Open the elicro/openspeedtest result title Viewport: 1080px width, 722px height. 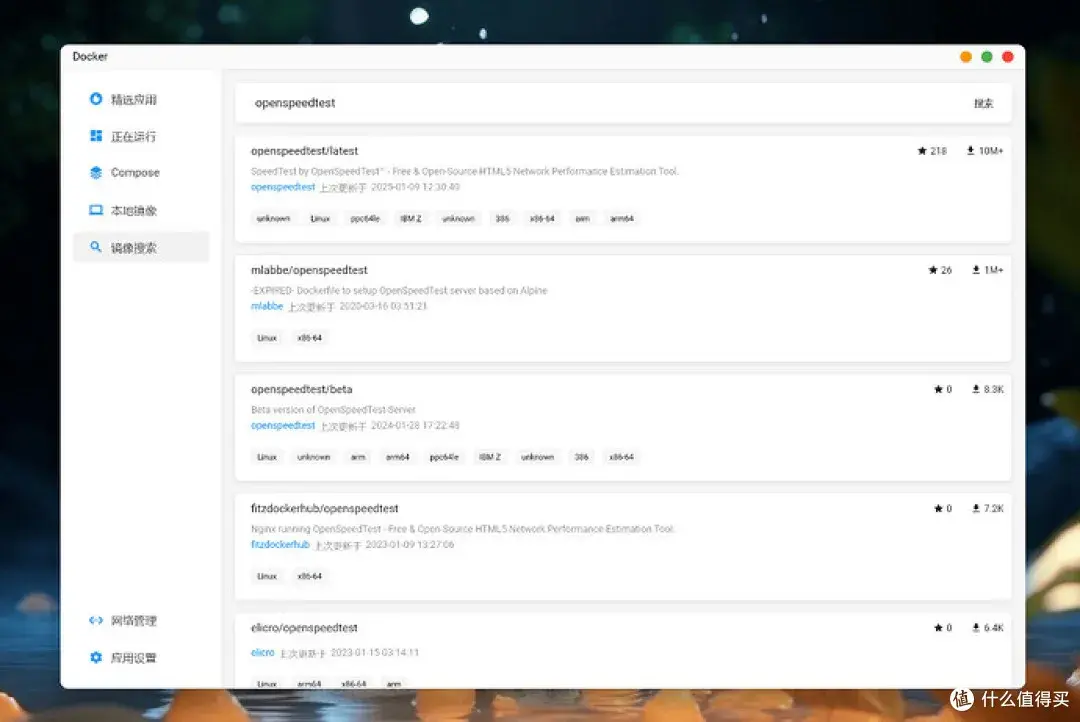point(304,628)
